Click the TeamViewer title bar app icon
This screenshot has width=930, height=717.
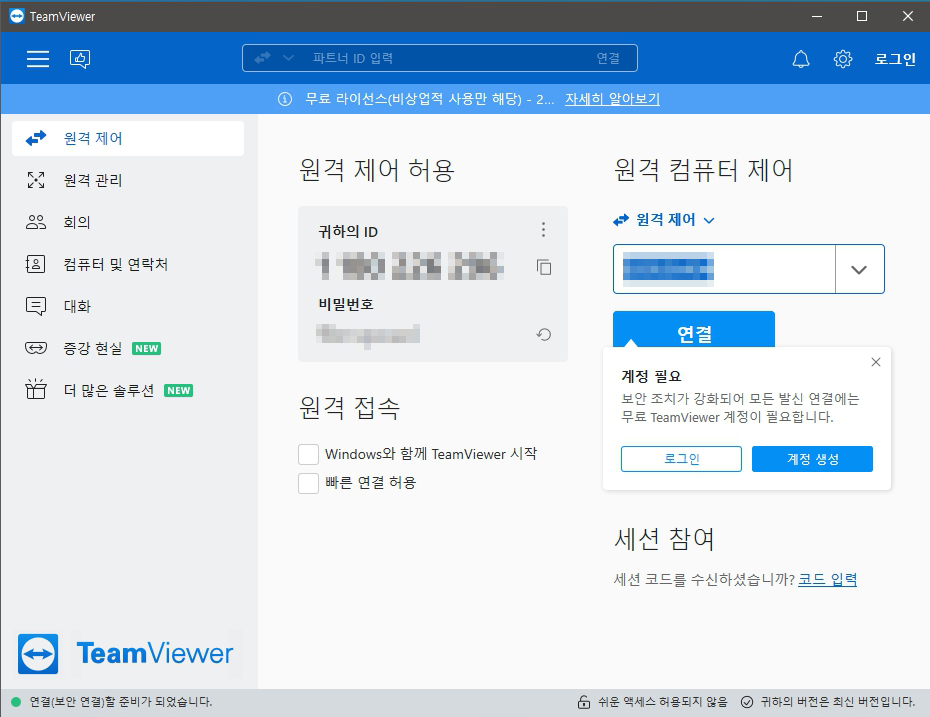coord(17,16)
